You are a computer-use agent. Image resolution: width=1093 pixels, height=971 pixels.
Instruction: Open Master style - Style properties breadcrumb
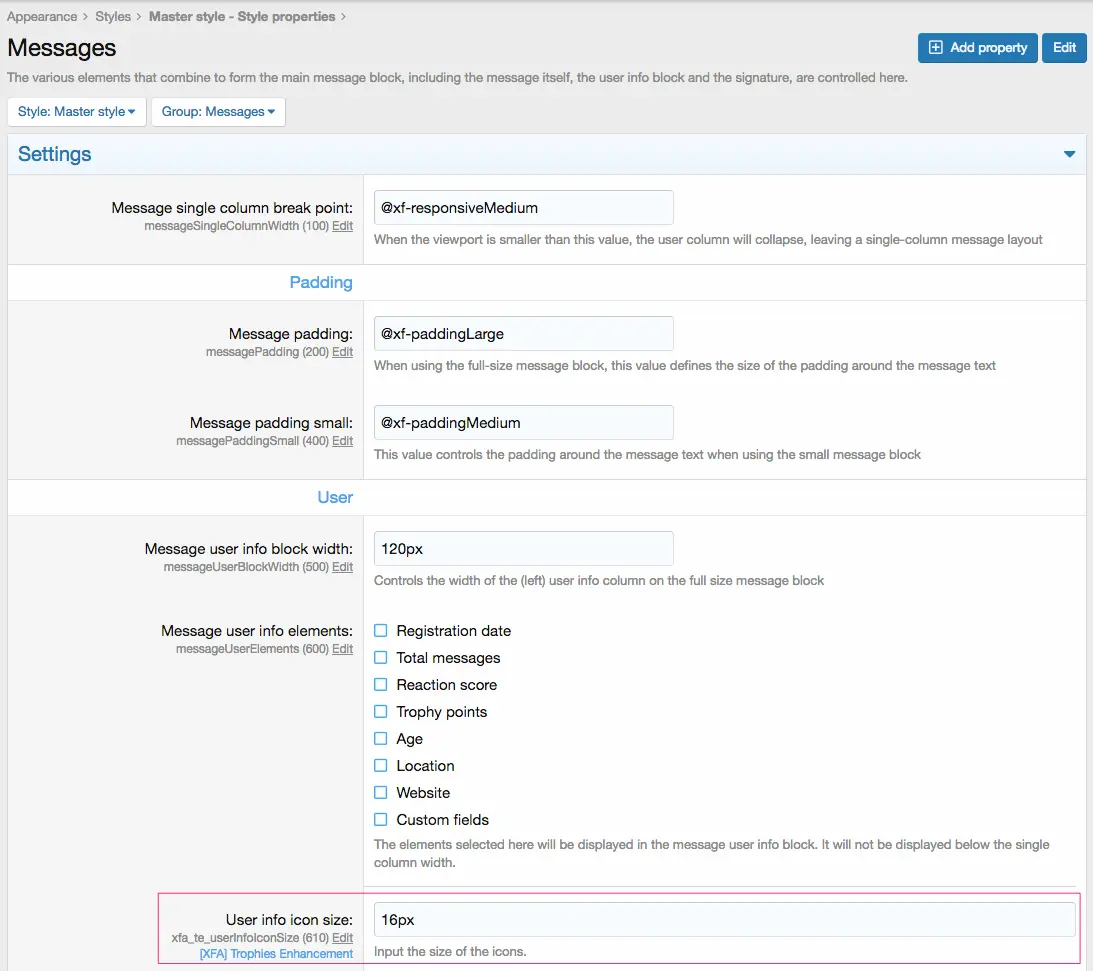(x=242, y=17)
